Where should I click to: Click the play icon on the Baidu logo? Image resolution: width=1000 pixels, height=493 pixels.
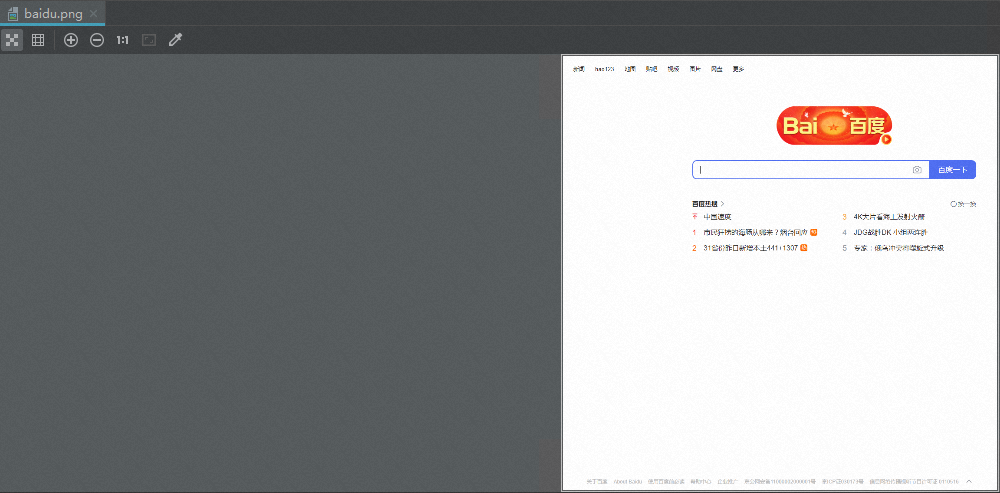click(886, 139)
